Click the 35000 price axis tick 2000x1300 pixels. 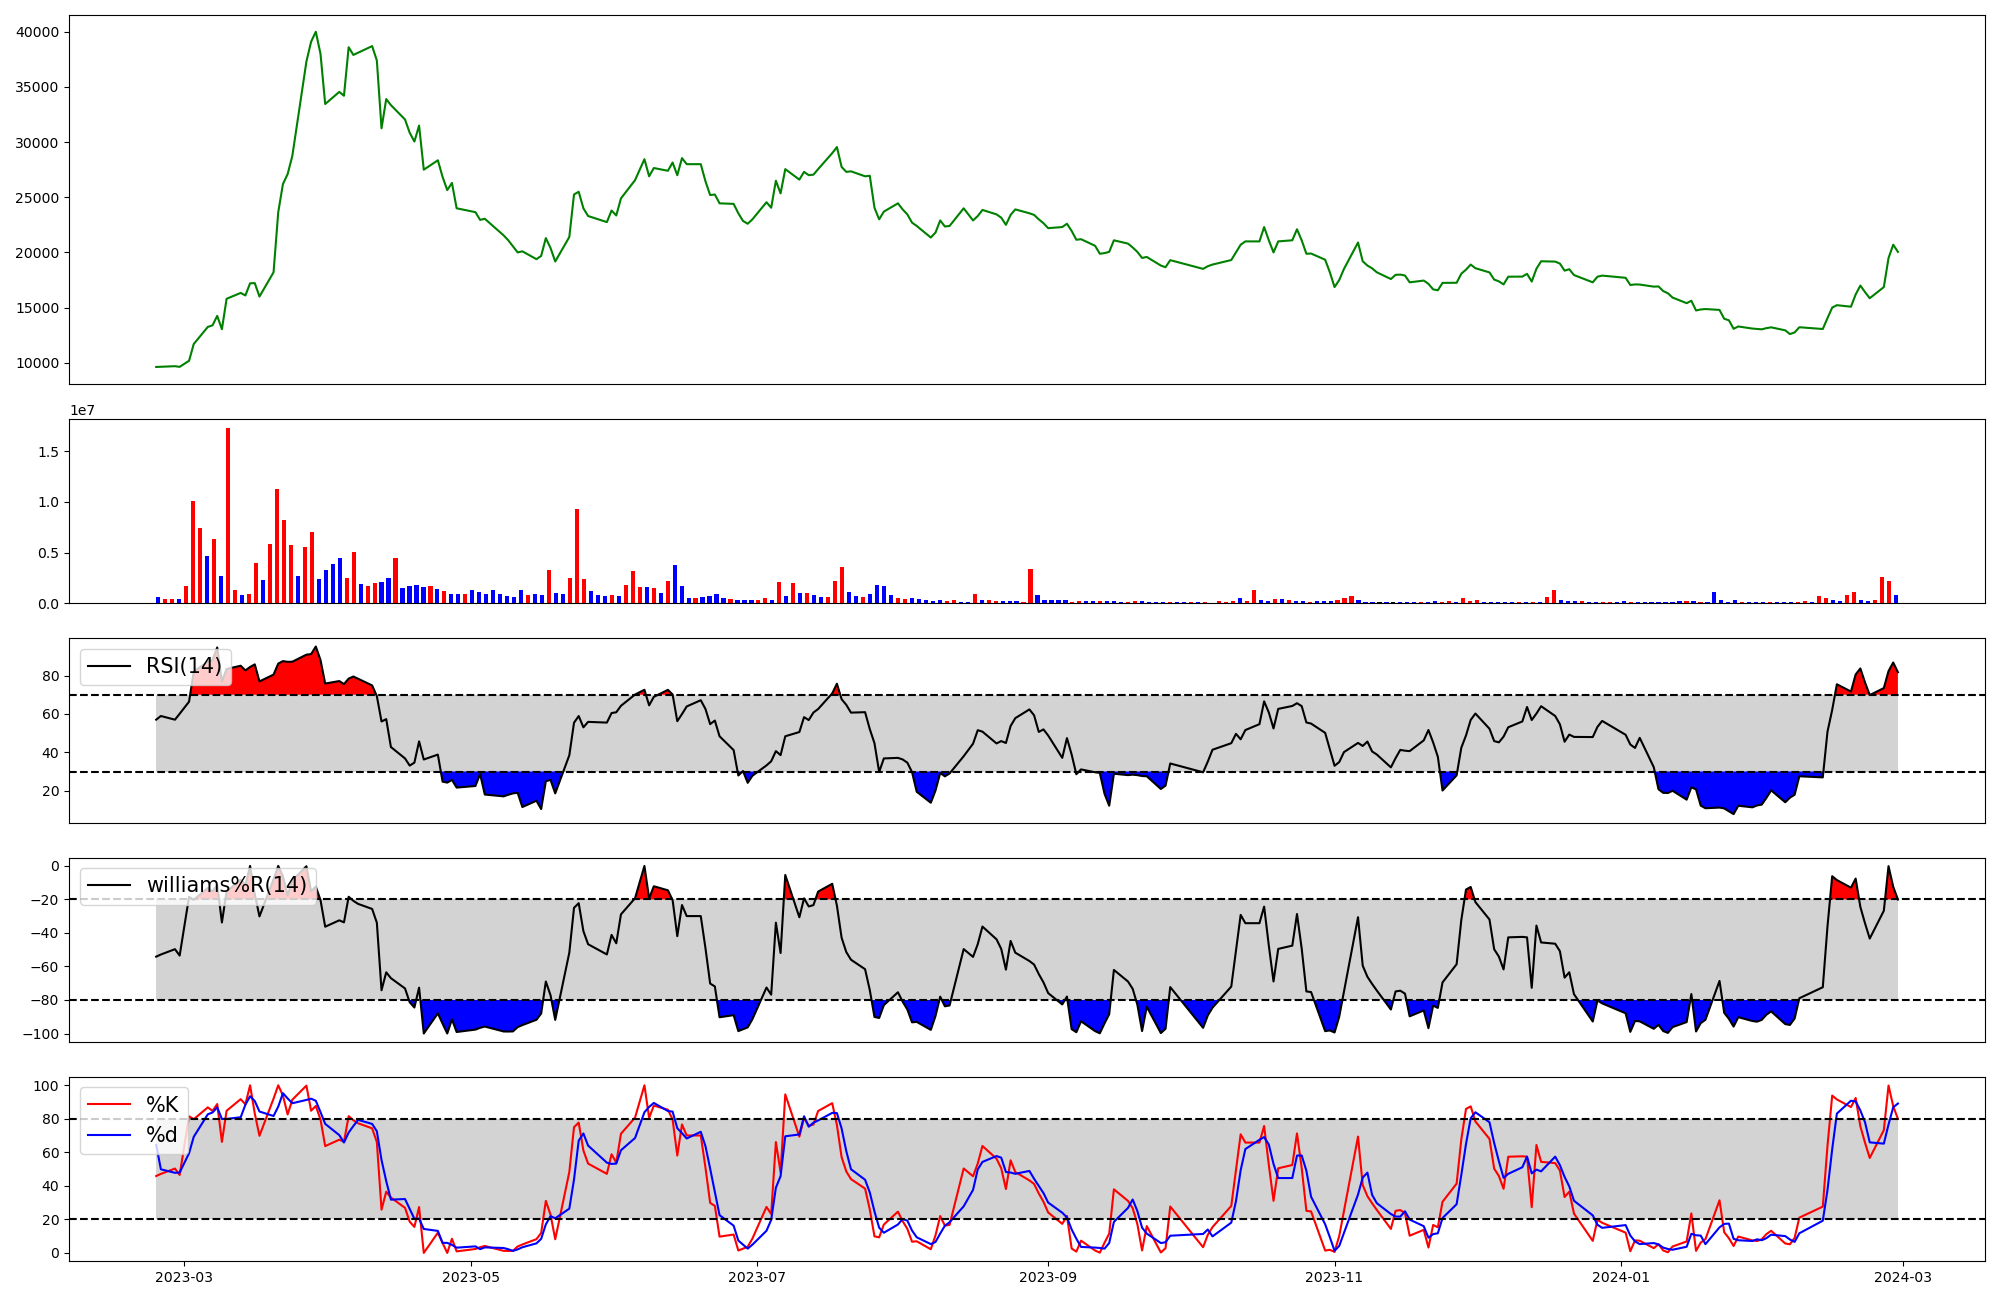pos(38,87)
